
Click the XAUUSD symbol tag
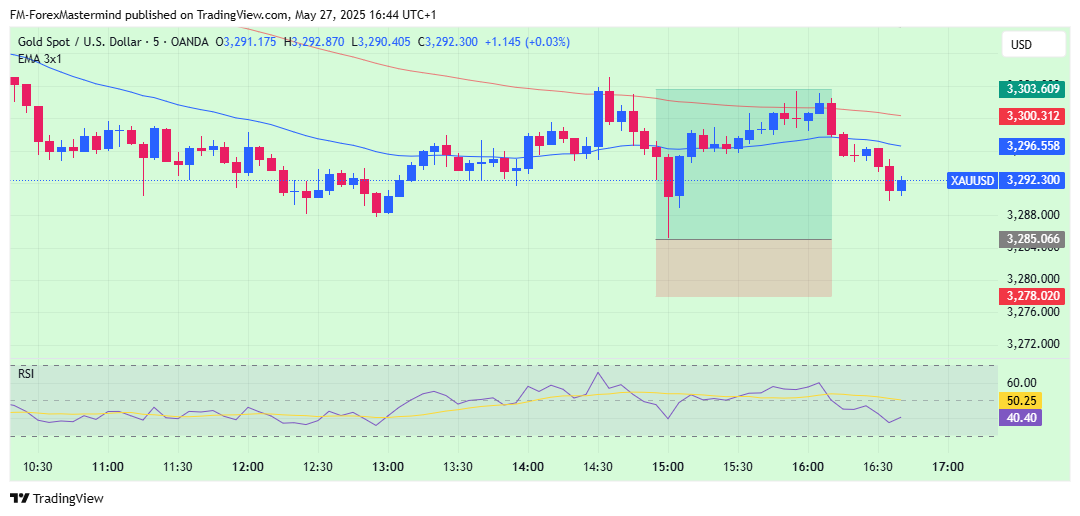coord(972,181)
